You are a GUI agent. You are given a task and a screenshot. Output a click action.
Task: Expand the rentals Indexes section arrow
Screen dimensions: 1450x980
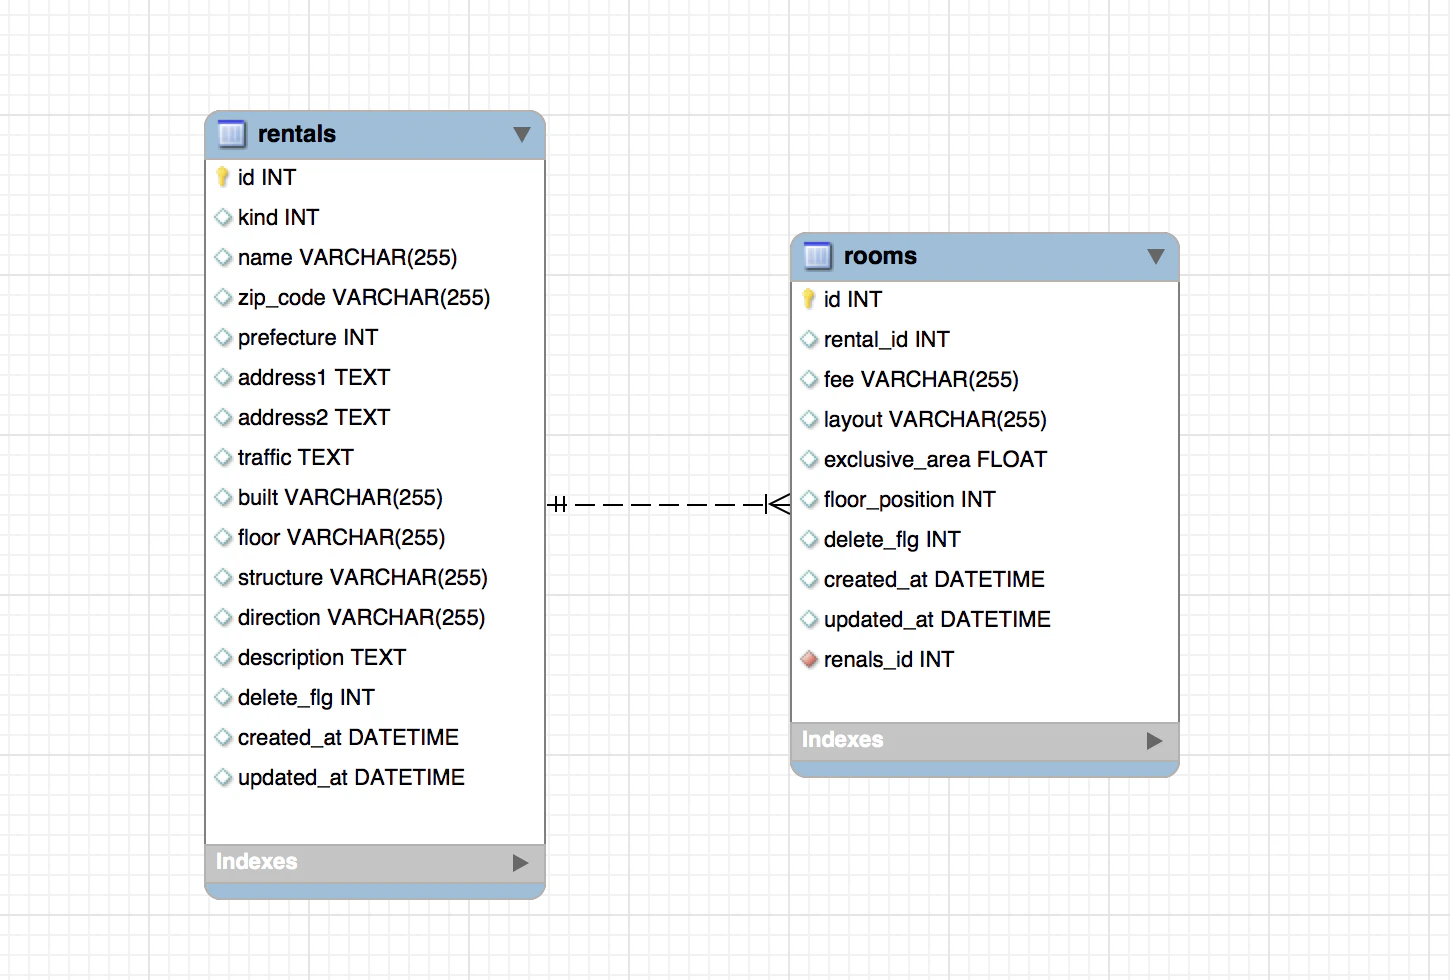coord(520,862)
